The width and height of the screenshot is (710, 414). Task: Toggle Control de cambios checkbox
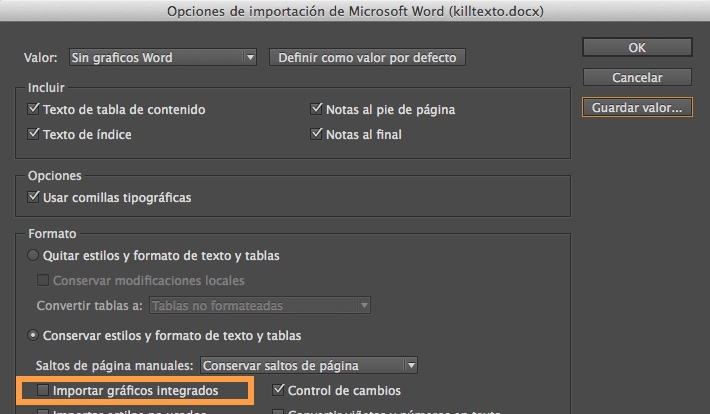pos(278,390)
